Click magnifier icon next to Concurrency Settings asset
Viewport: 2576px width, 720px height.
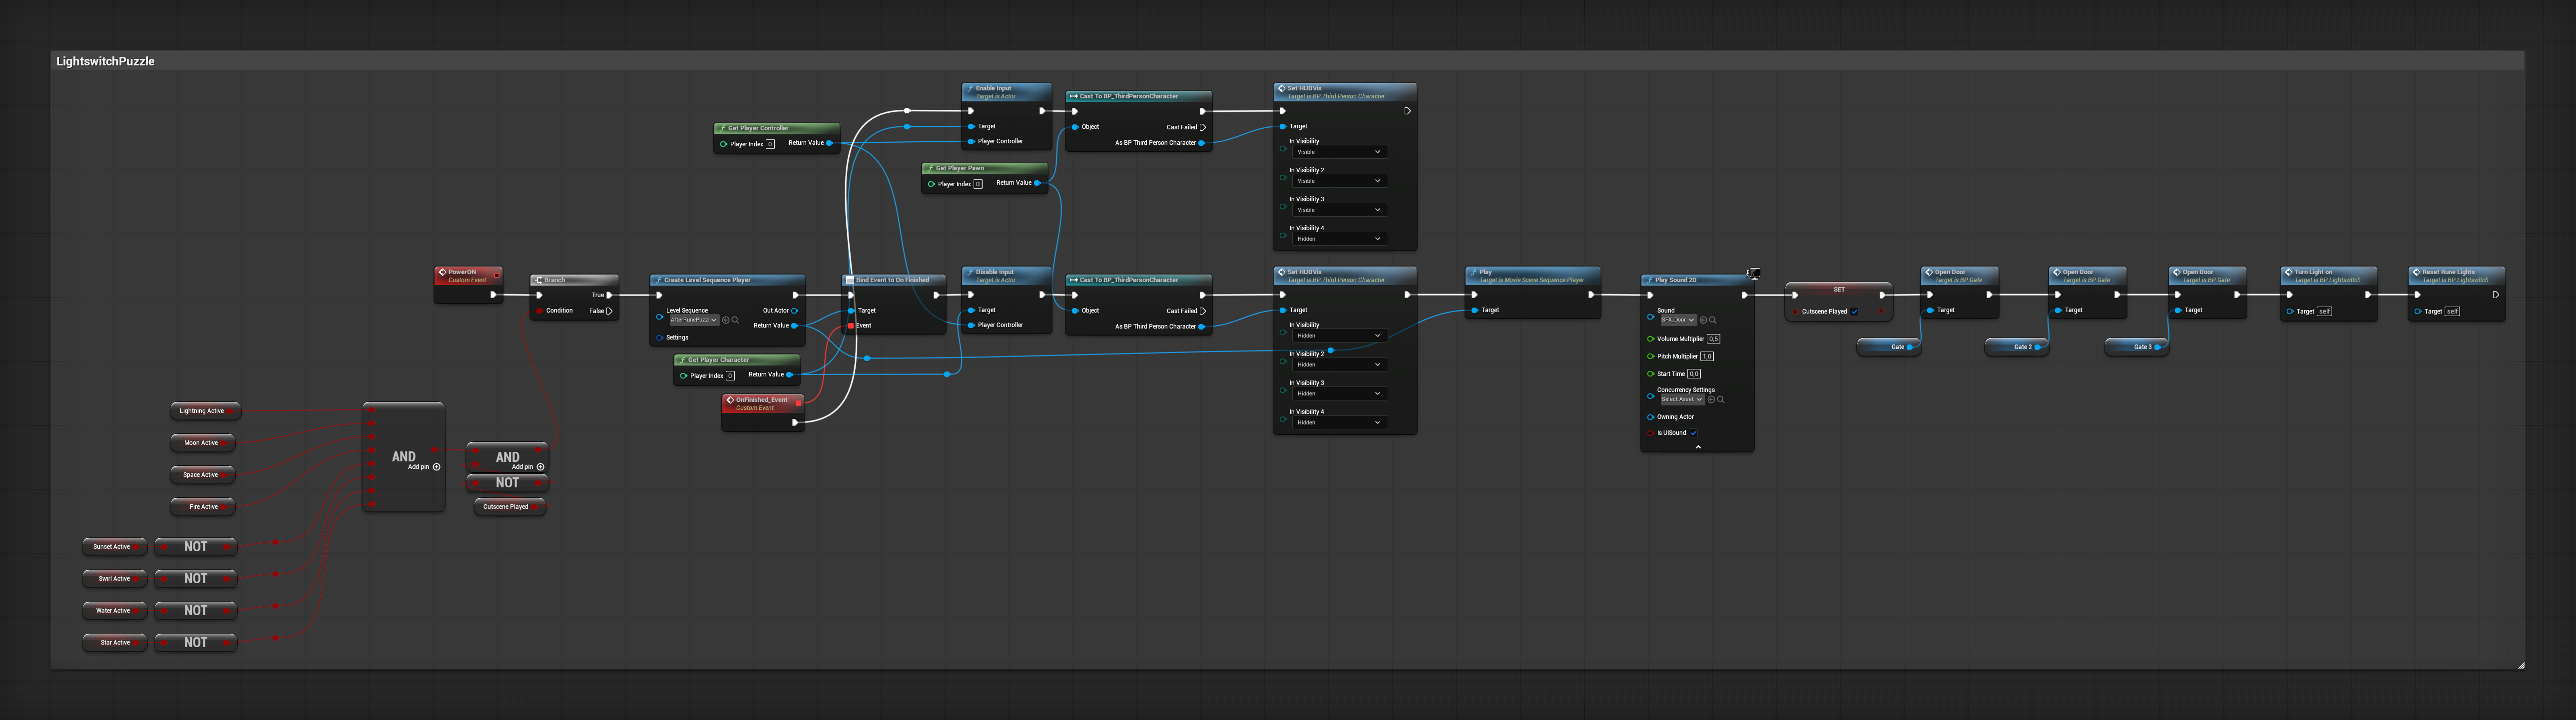tap(1720, 399)
